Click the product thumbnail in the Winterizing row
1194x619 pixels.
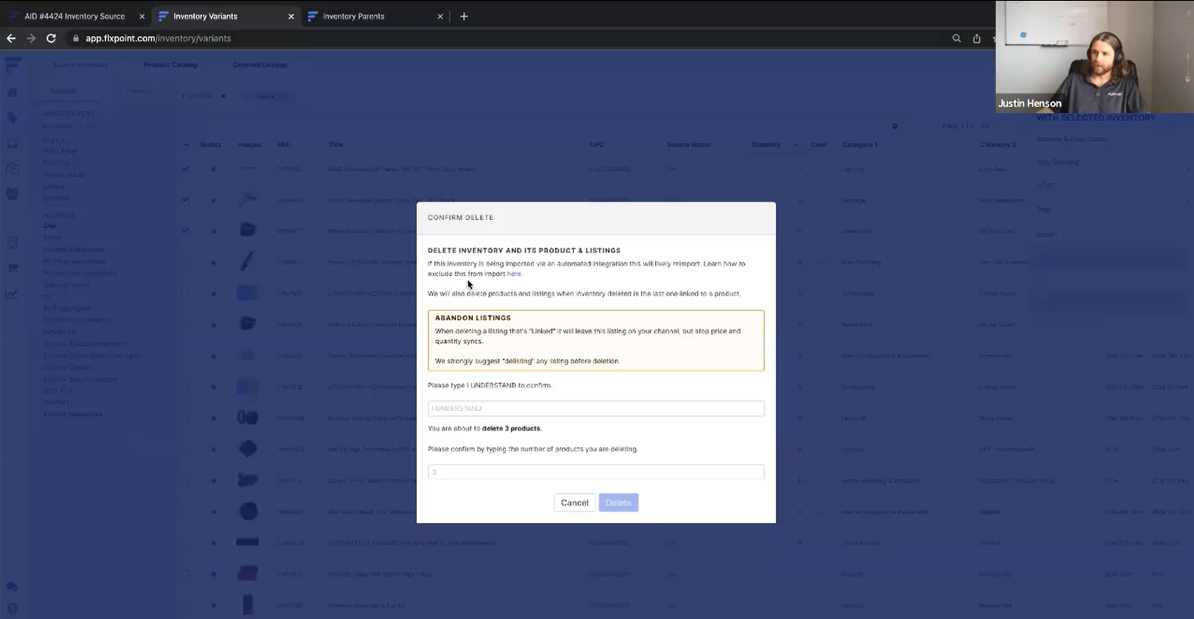point(247,231)
